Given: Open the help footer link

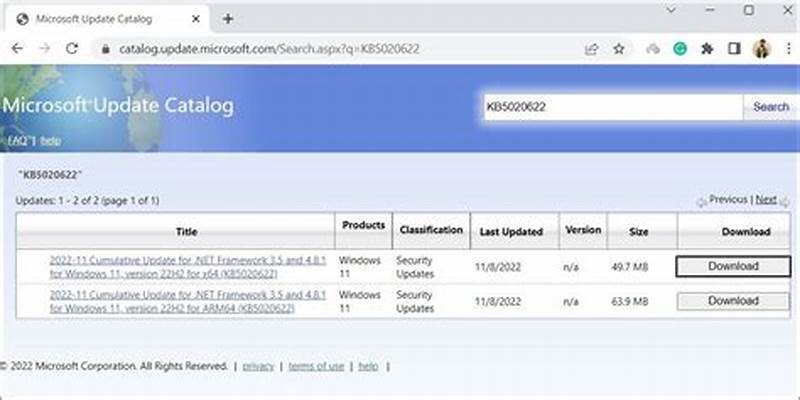Looking at the screenshot, I should pyautogui.click(x=368, y=366).
